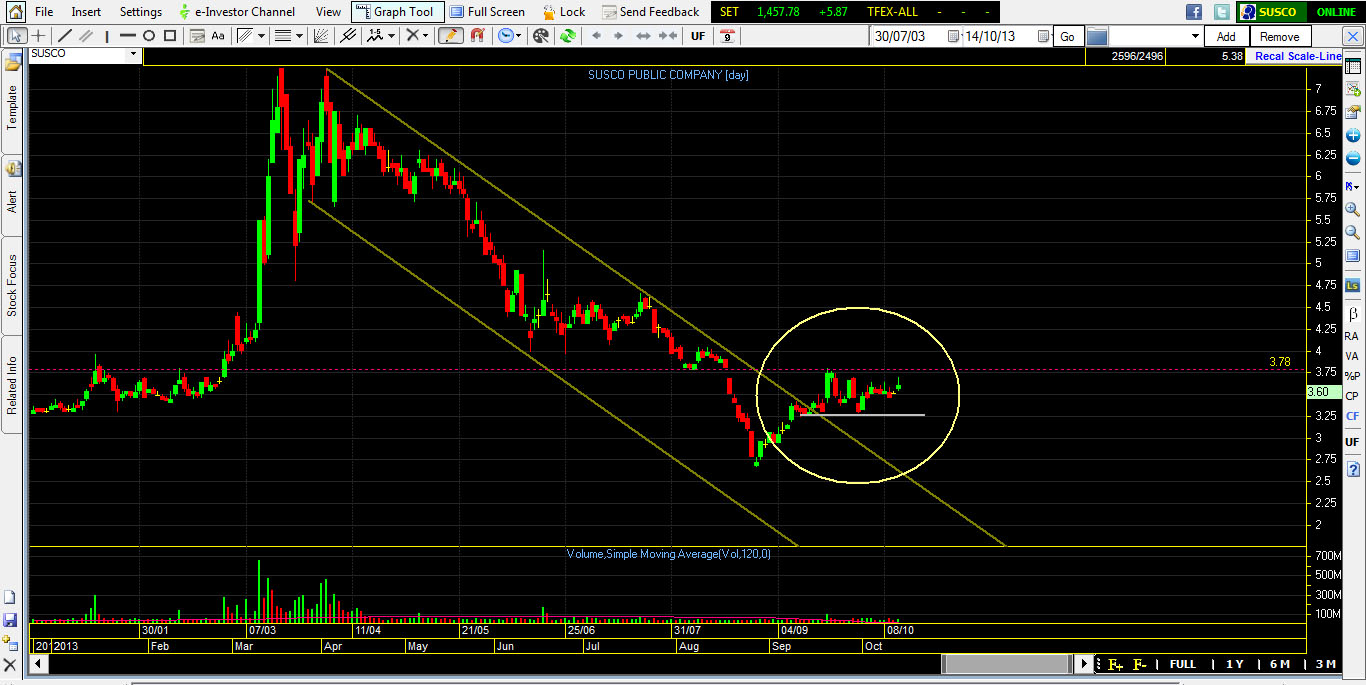
Task: Toggle the Graph Tool toolbar
Action: [x=397, y=12]
